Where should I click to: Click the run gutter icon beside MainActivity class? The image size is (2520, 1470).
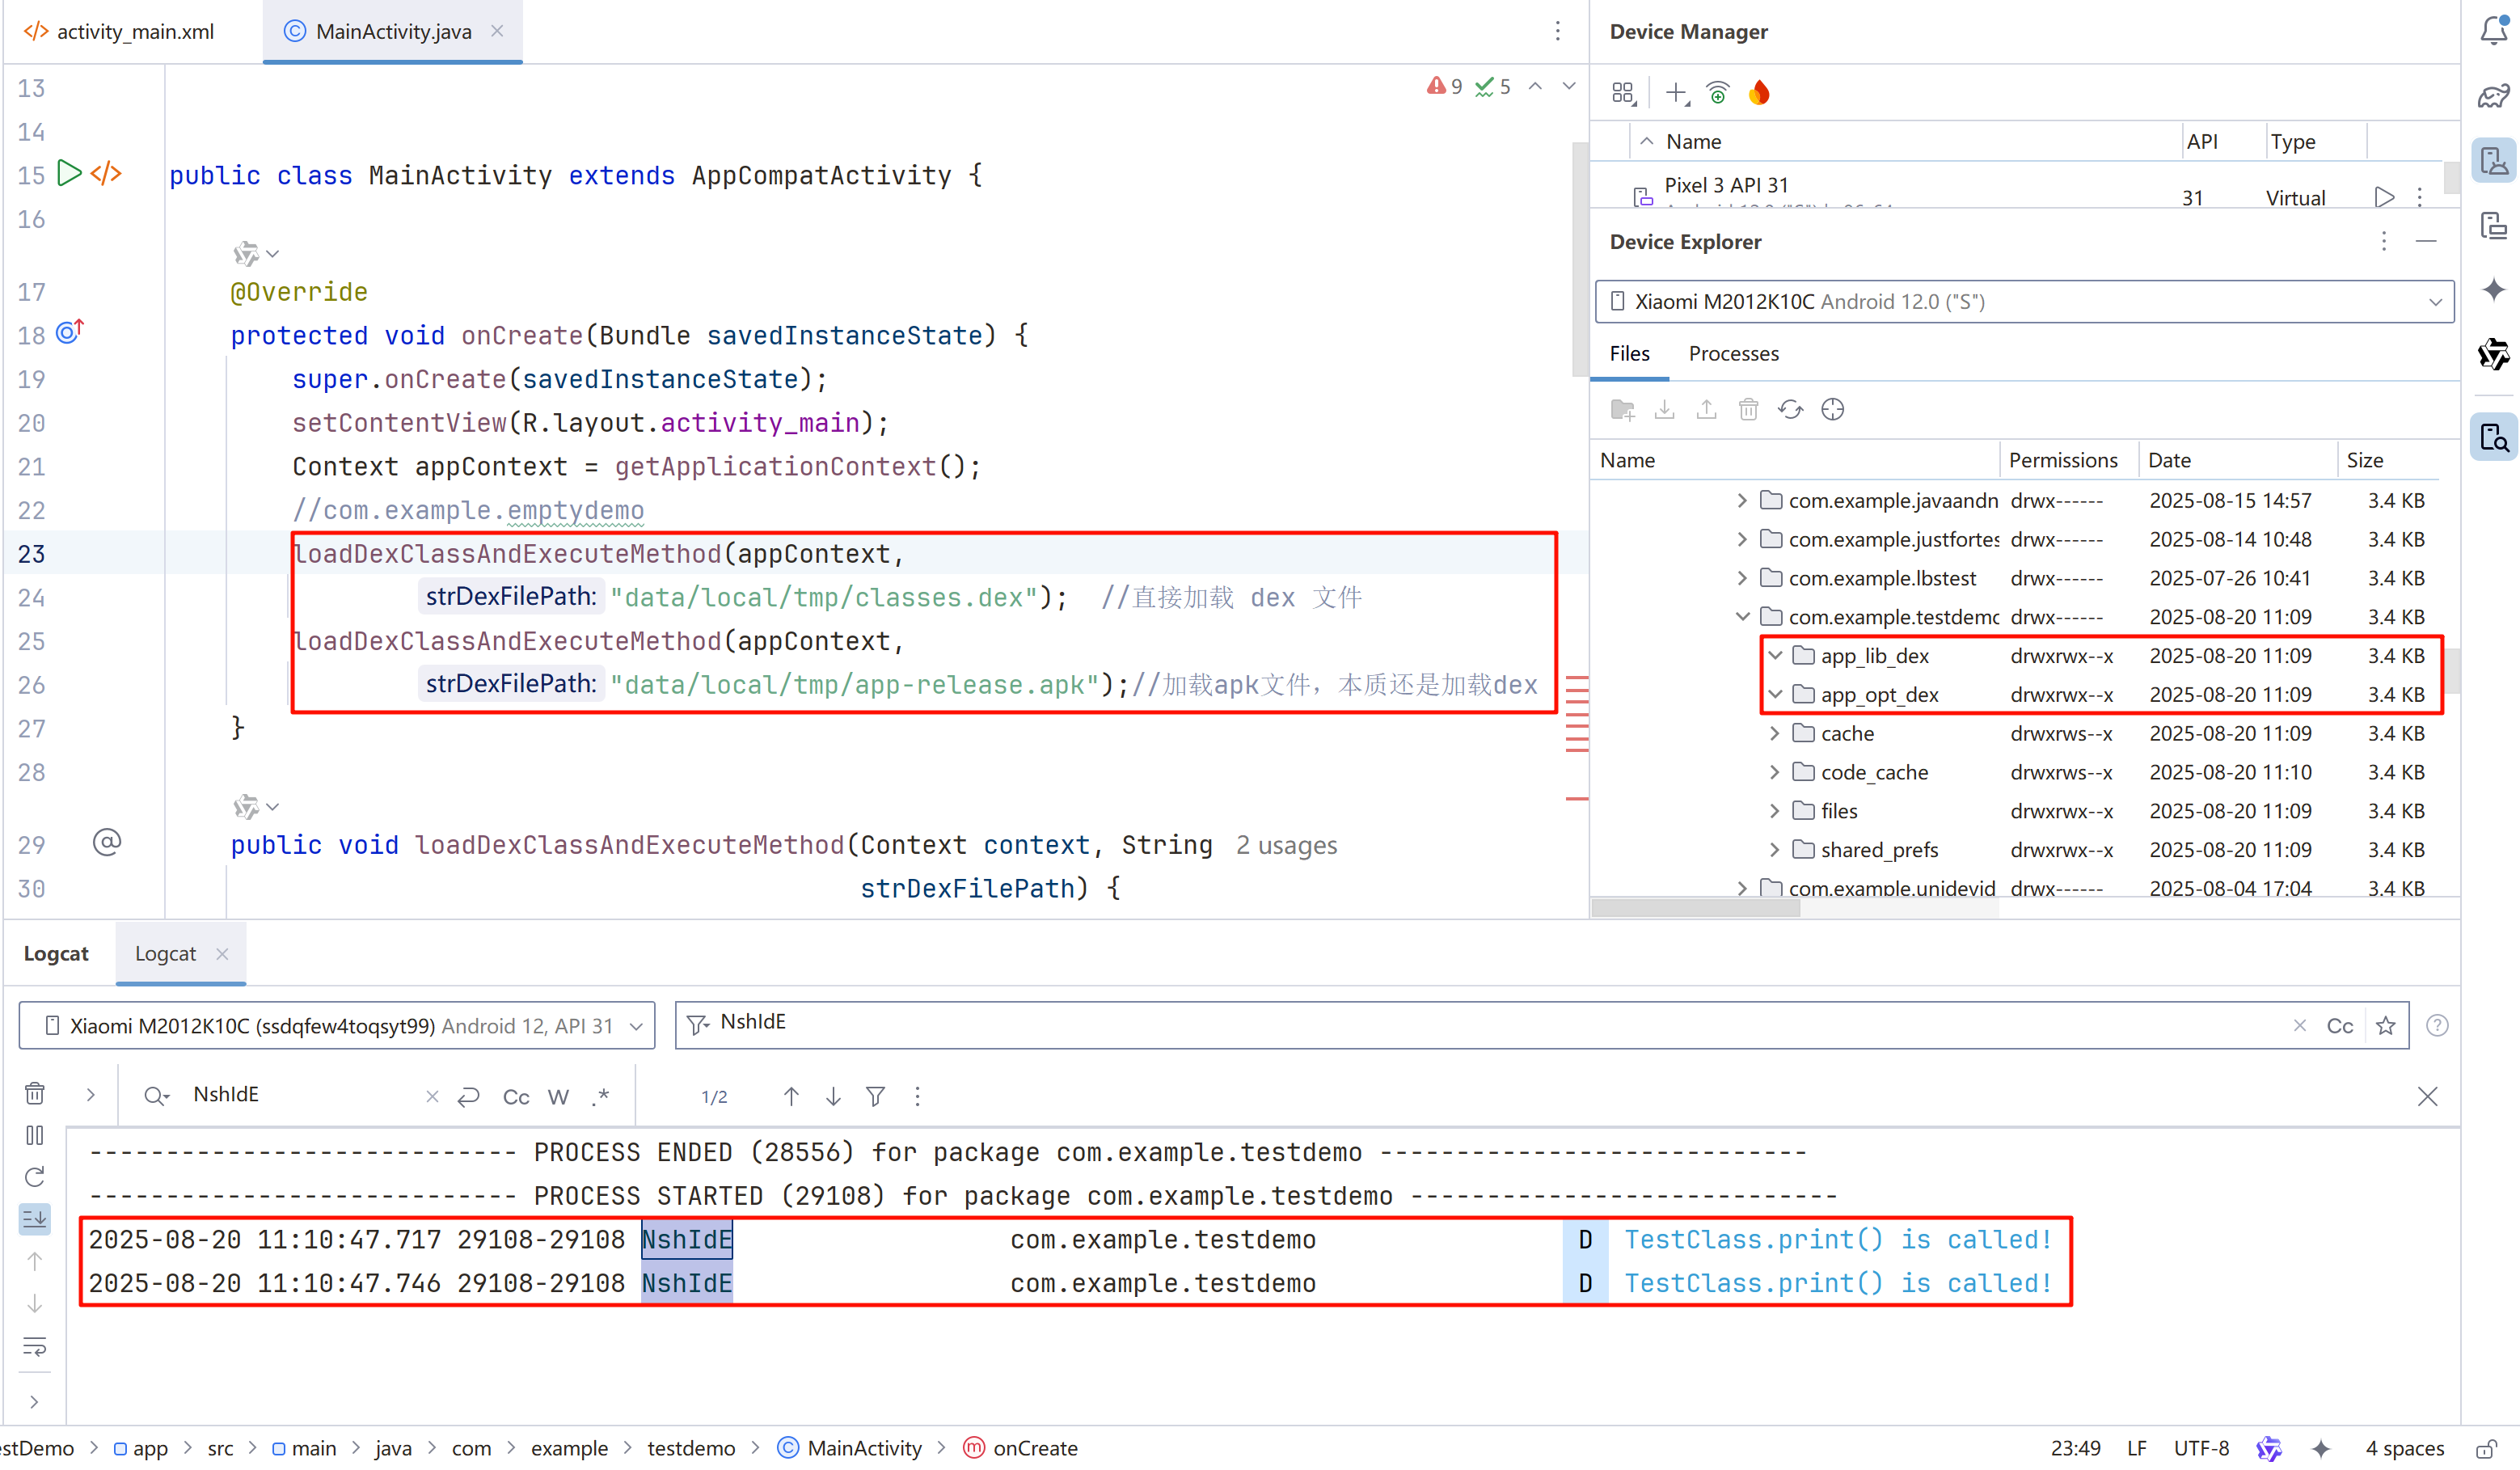68,174
